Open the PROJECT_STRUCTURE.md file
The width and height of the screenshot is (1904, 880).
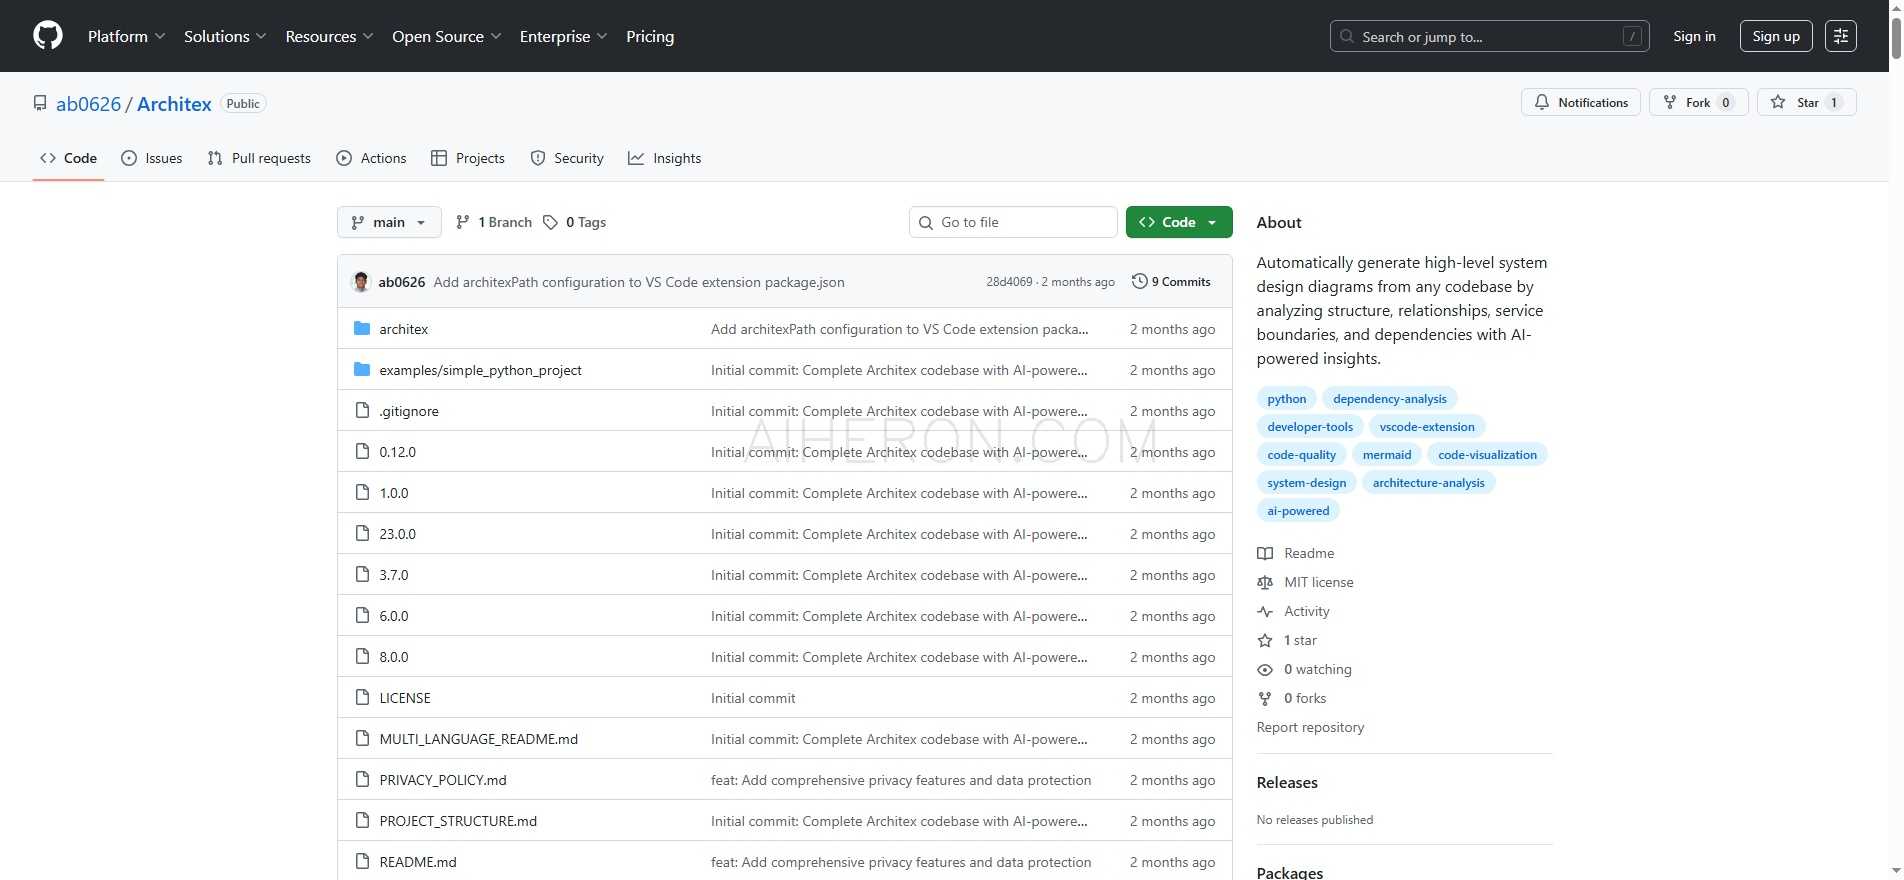coord(458,821)
